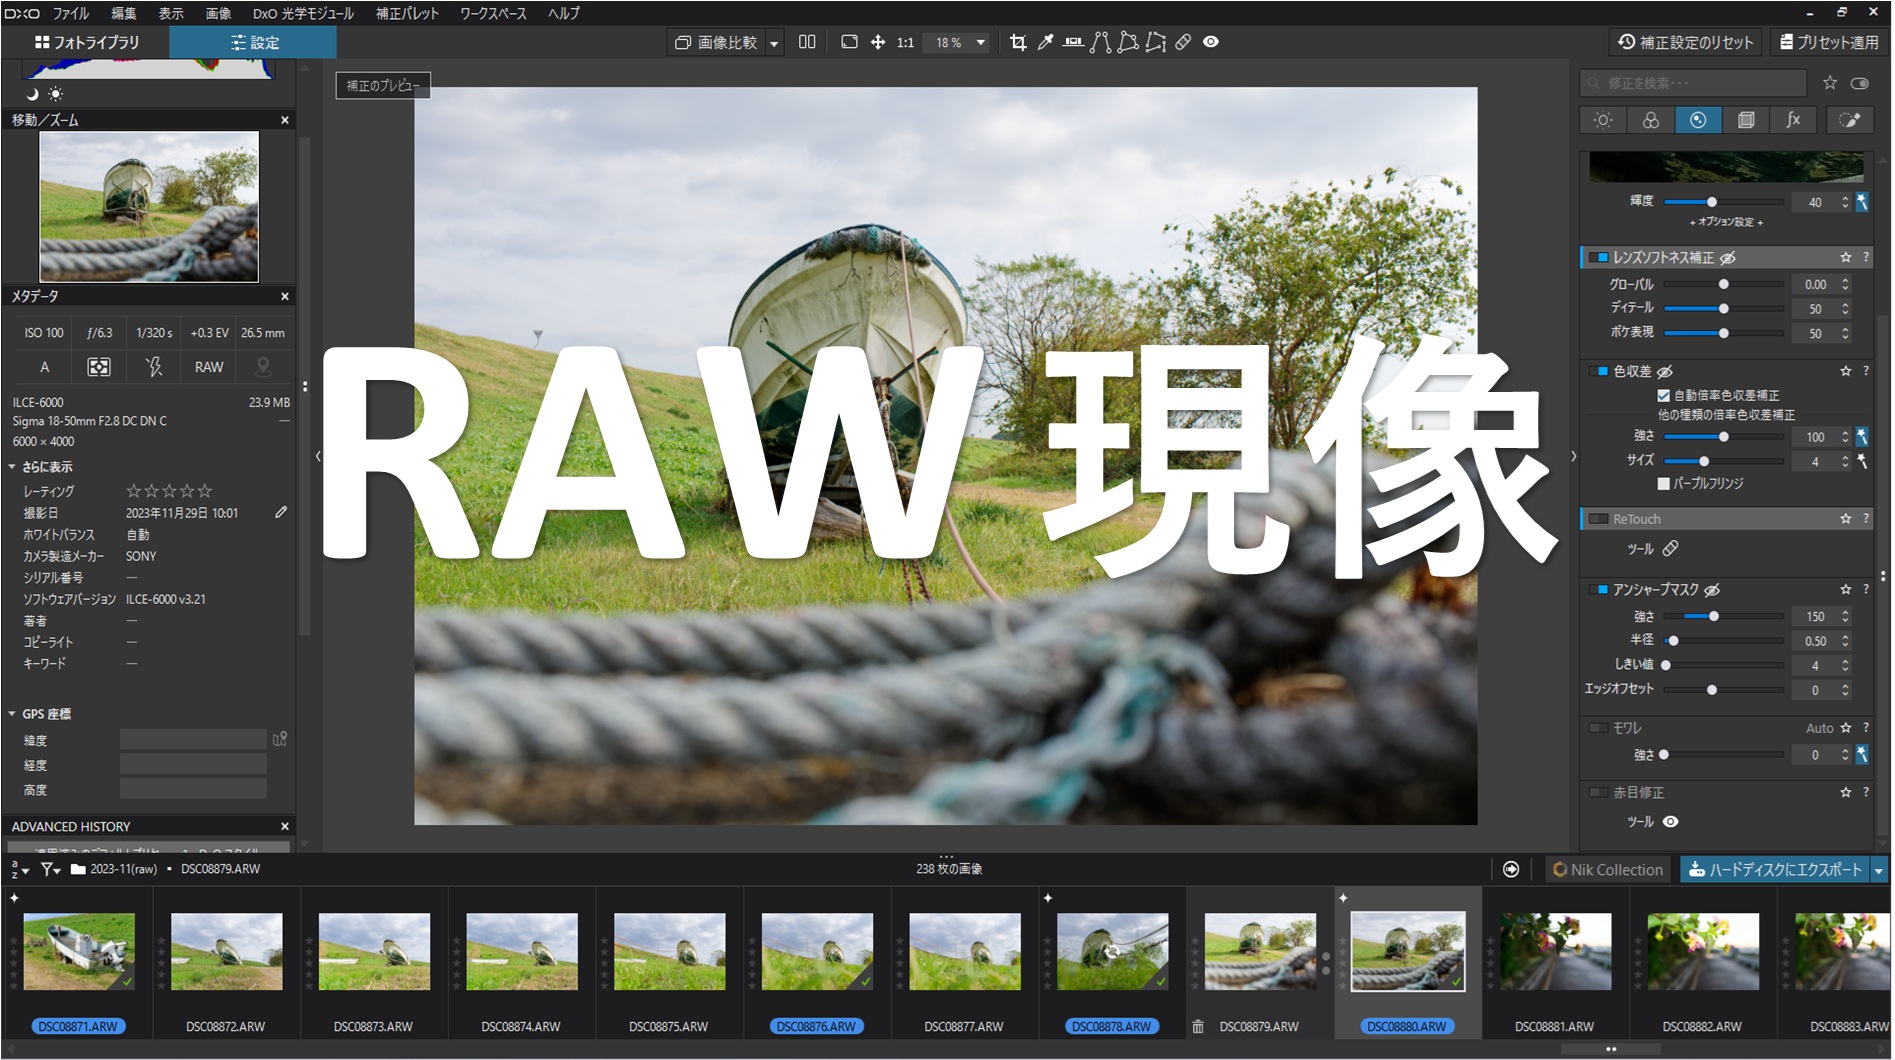The height and width of the screenshot is (1060, 1895).
Task: Switch to フォトライブラリ tab
Action: coord(86,42)
